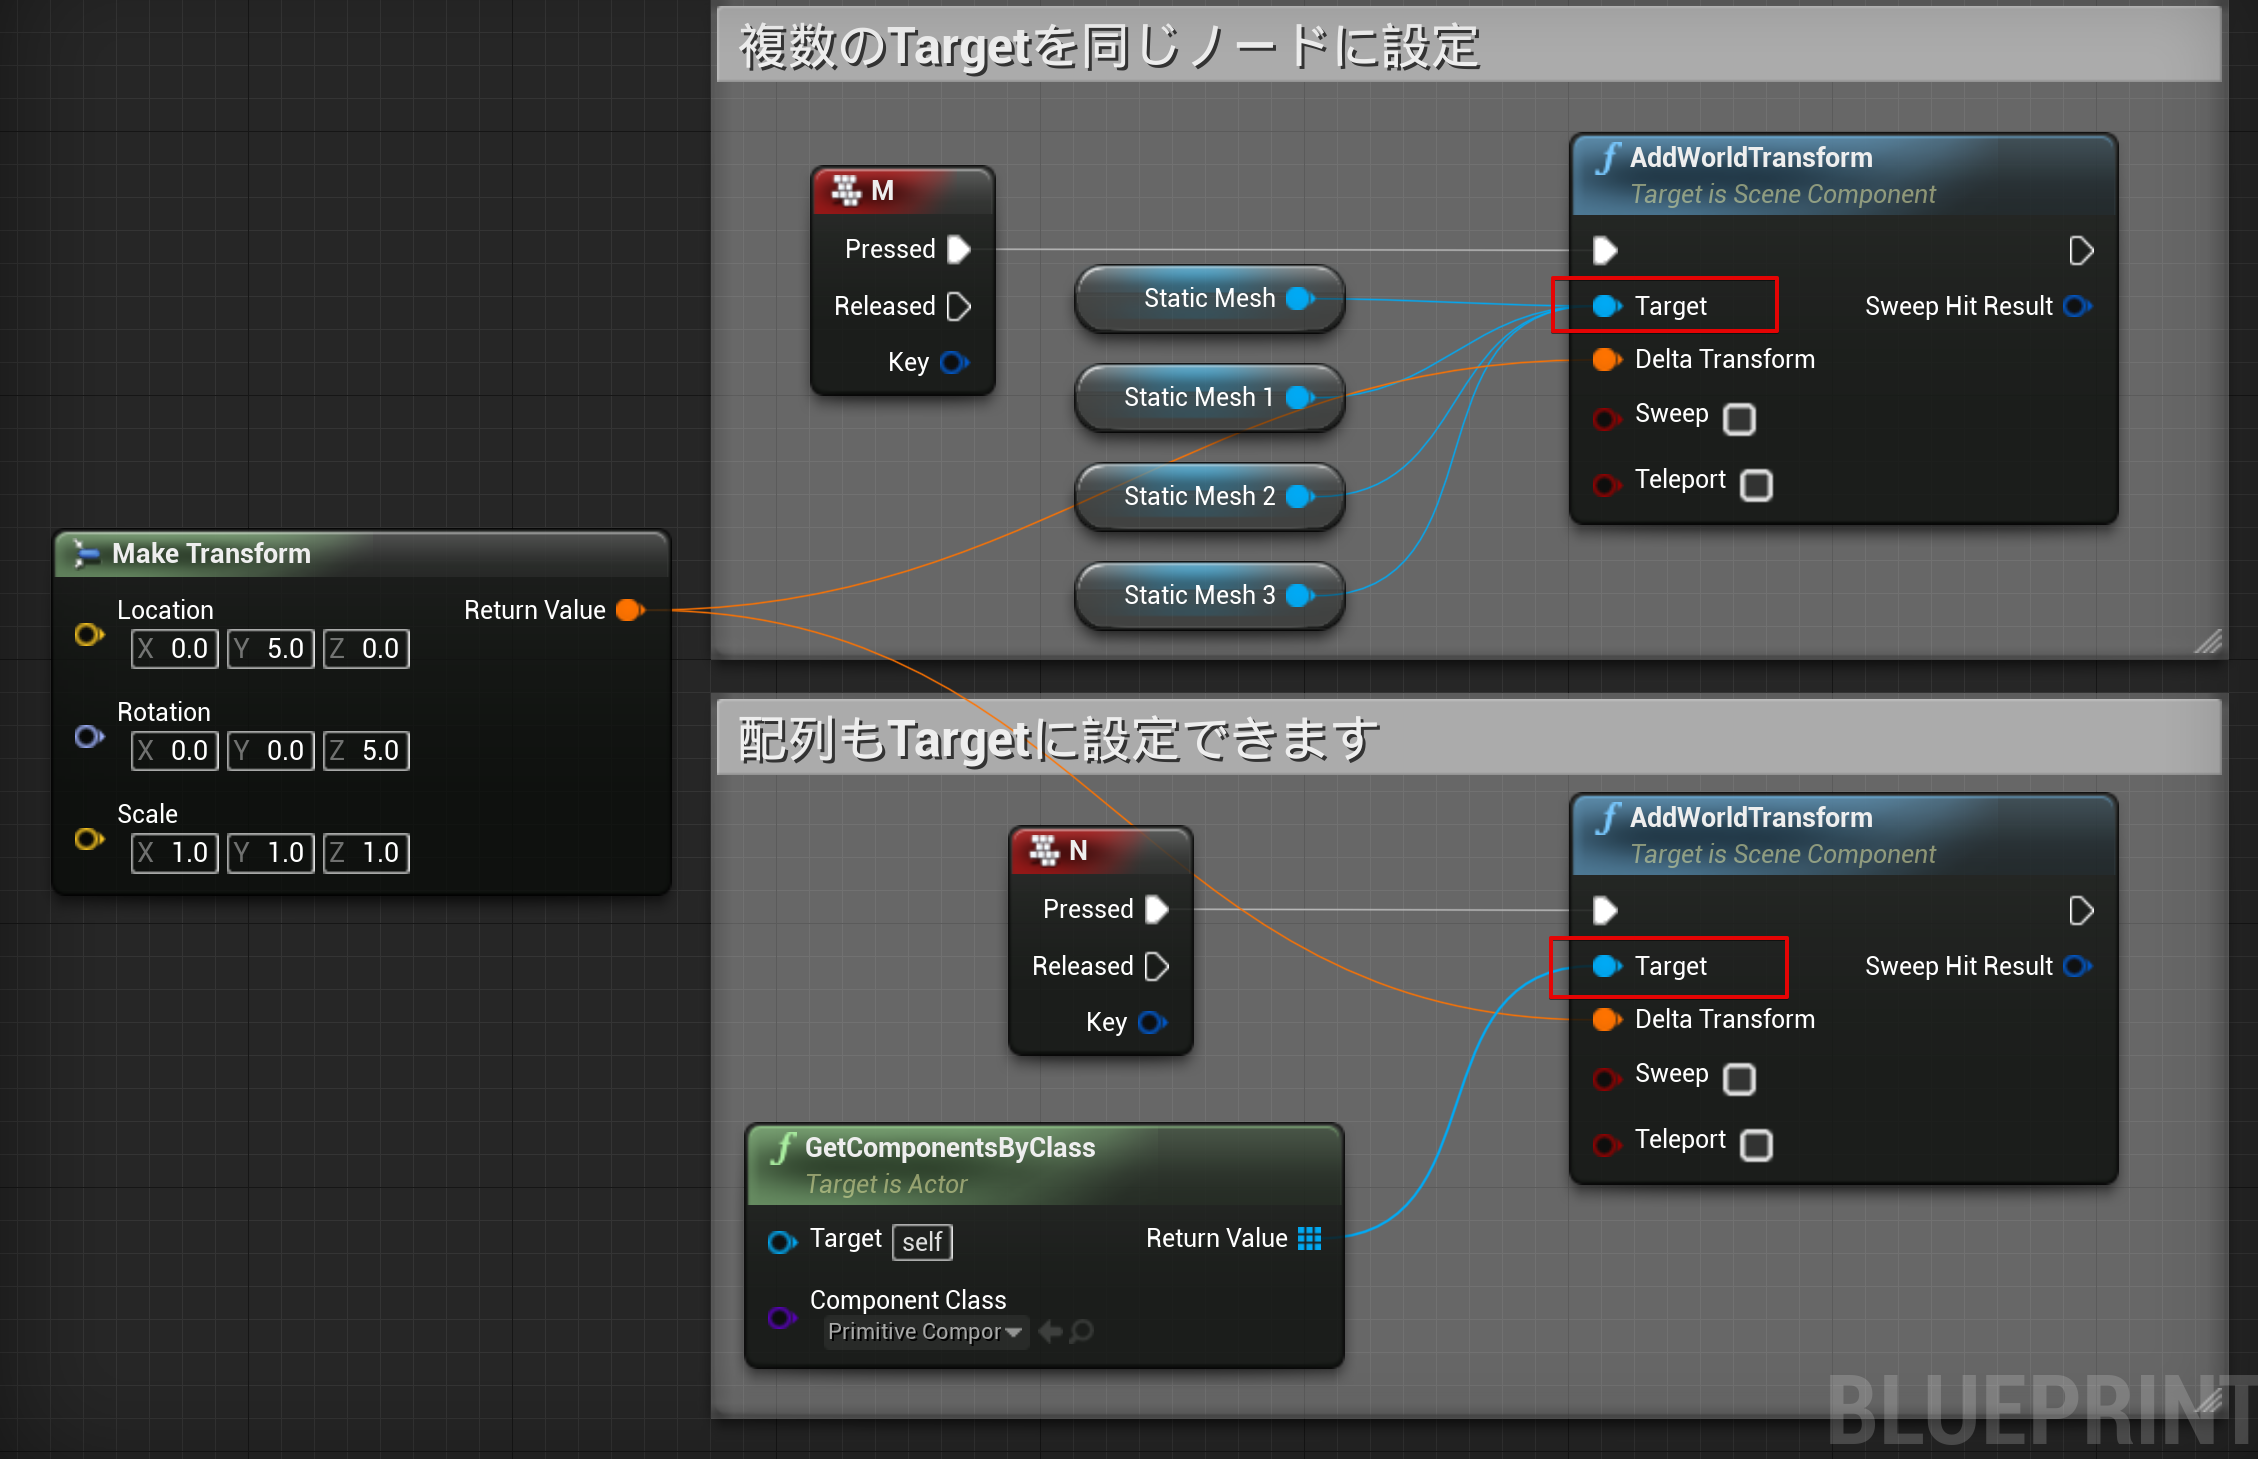Click the array grid icon on GetComponentsByClass Return Value
Image resolution: width=2258 pixels, height=1459 pixels.
point(1310,1238)
